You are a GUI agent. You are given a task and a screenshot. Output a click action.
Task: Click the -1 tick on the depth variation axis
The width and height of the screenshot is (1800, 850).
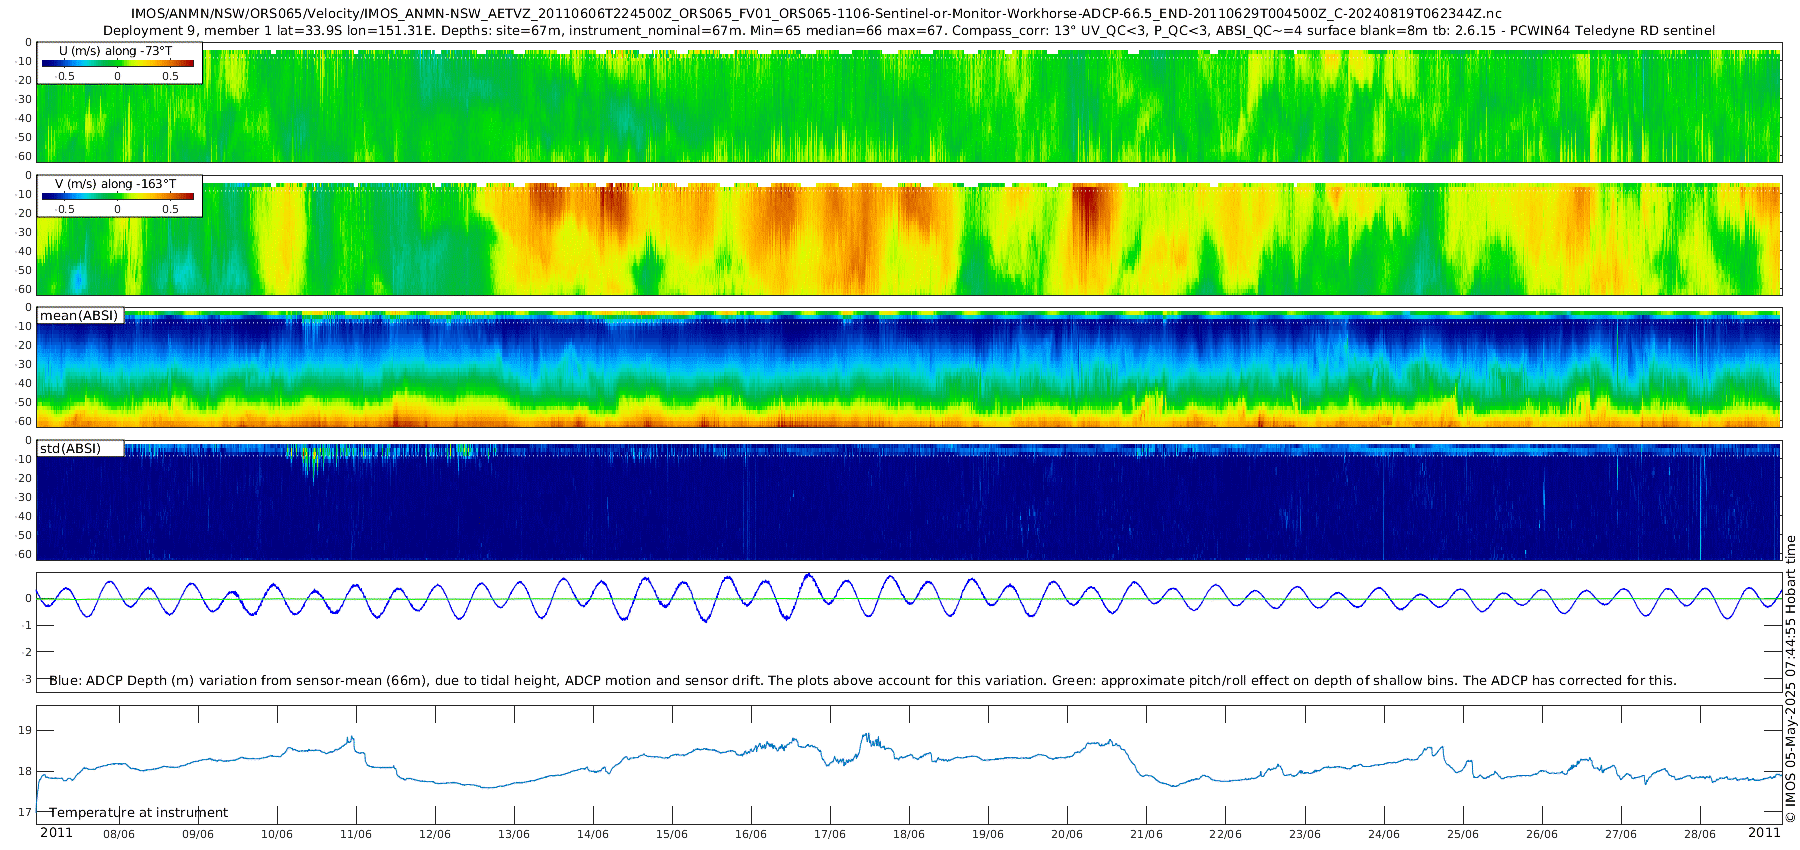point(26,625)
